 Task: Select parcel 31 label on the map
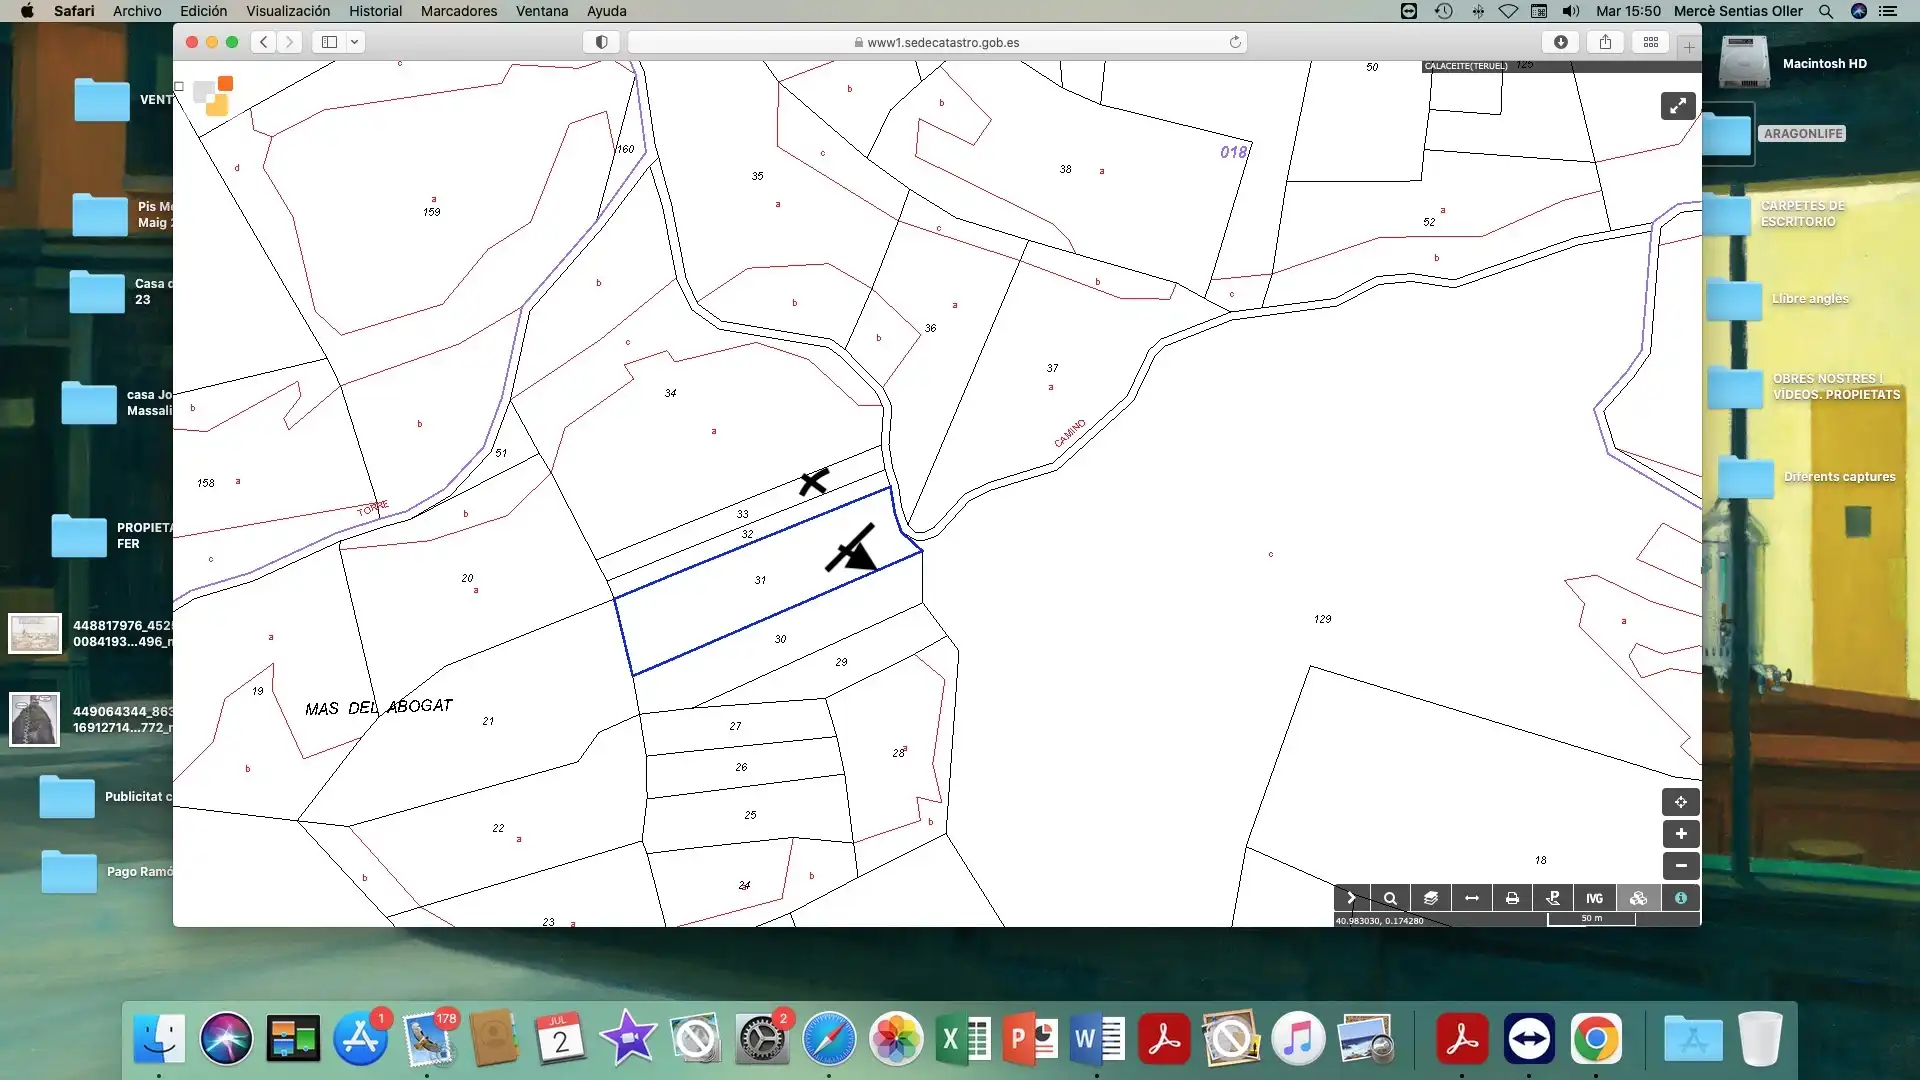tap(760, 580)
